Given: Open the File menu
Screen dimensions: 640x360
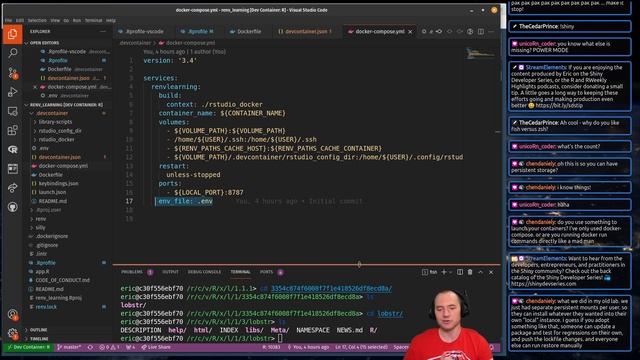Looking at the screenshot, I should point(9,20).
